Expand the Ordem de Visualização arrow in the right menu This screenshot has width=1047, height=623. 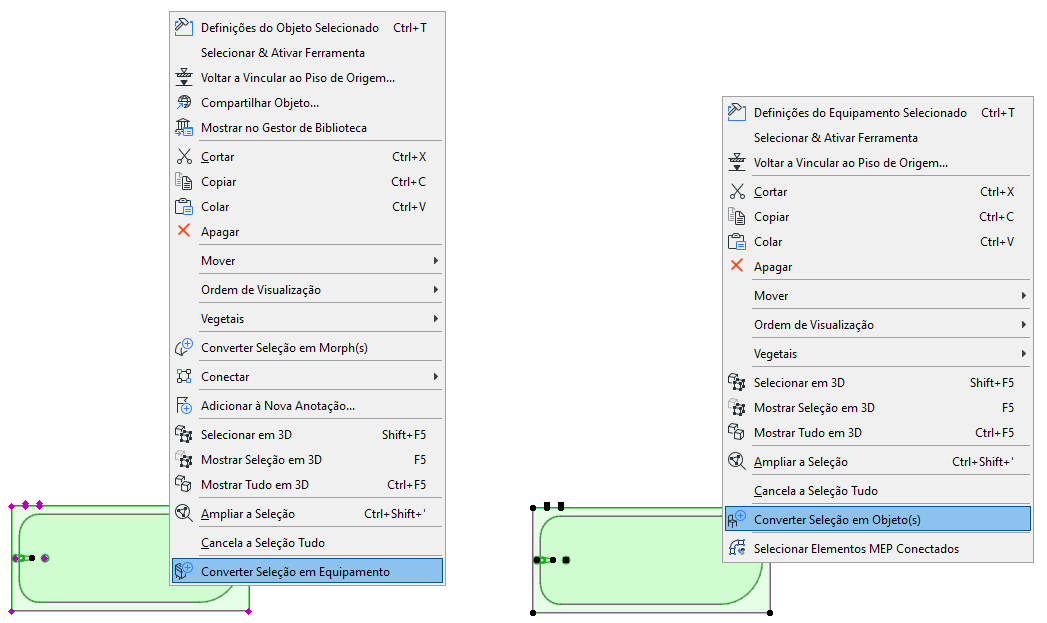click(1024, 325)
